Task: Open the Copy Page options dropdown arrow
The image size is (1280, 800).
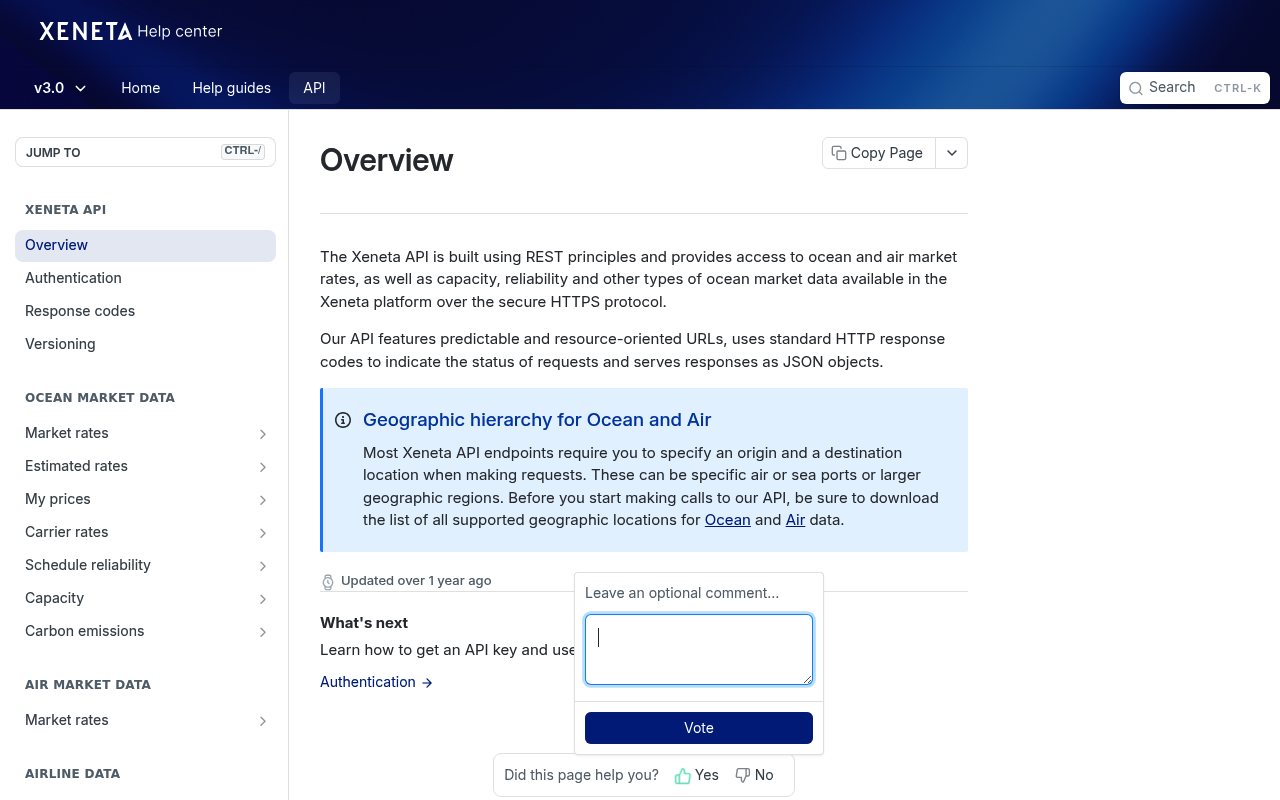Action: [952, 153]
